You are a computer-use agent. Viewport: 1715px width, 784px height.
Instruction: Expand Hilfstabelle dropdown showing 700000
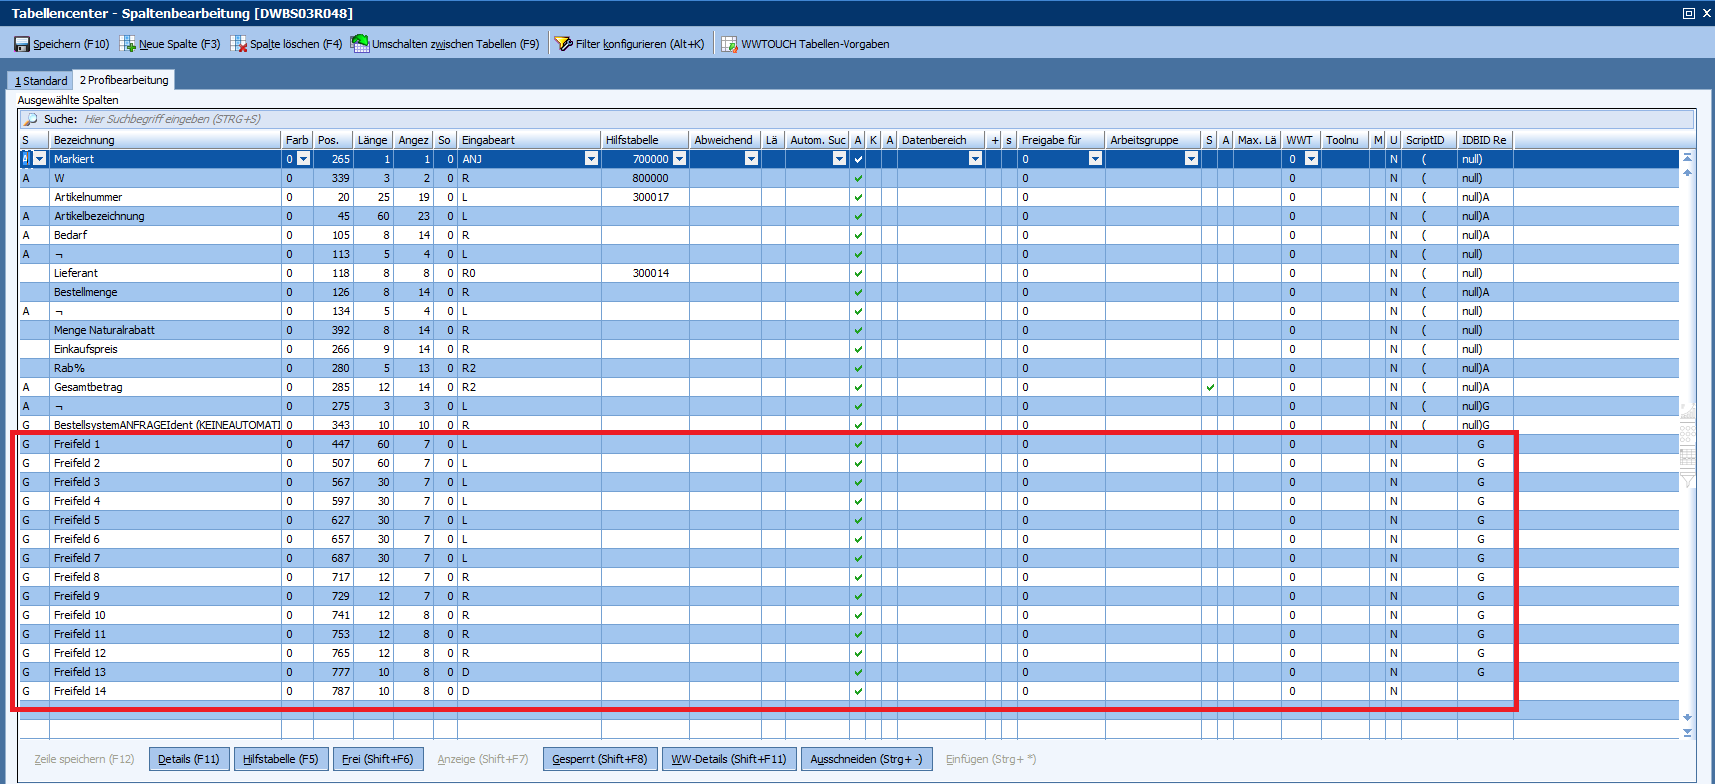(679, 159)
